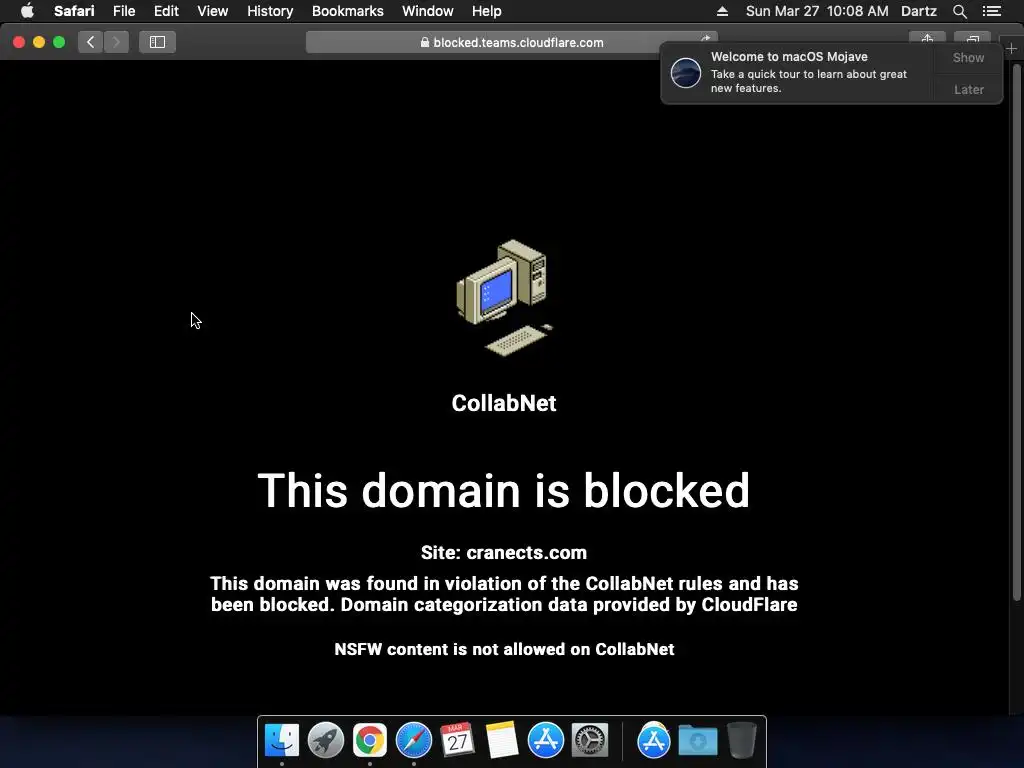Click the Mojave notification icon

[x=686, y=72]
